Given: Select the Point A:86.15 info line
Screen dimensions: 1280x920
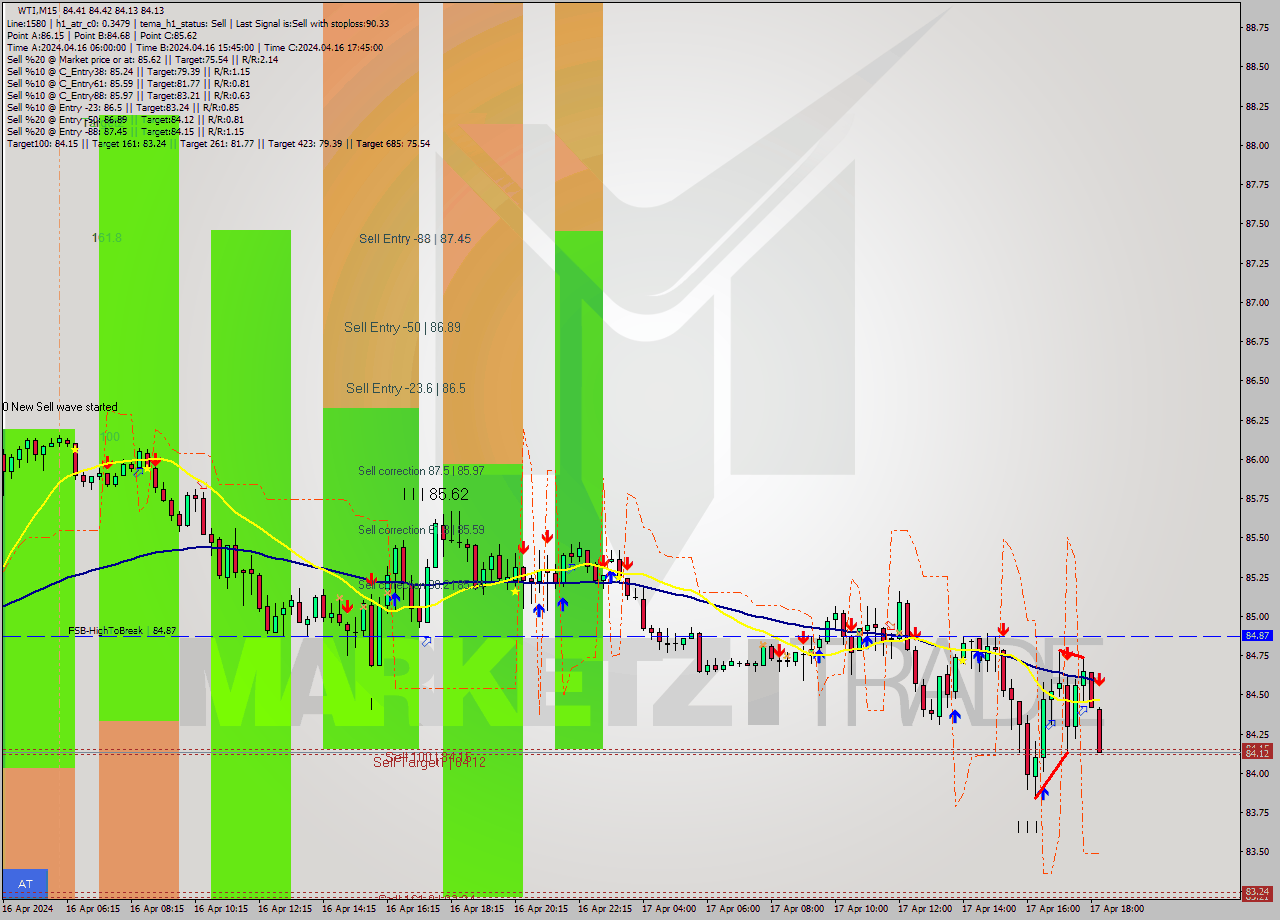Looking at the screenshot, I should pos(102,35).
